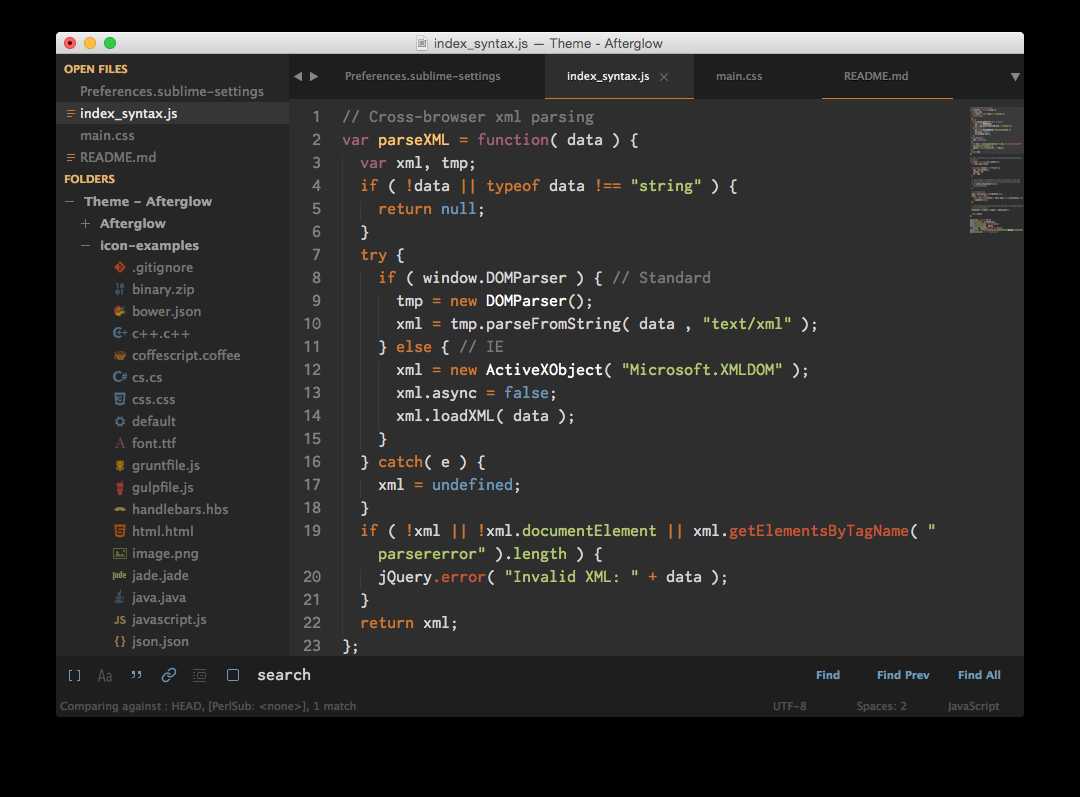This screenshot has width=1080, height=797.
Task: Click the HTML5 icon beside html.html
Action: (120, 531)
